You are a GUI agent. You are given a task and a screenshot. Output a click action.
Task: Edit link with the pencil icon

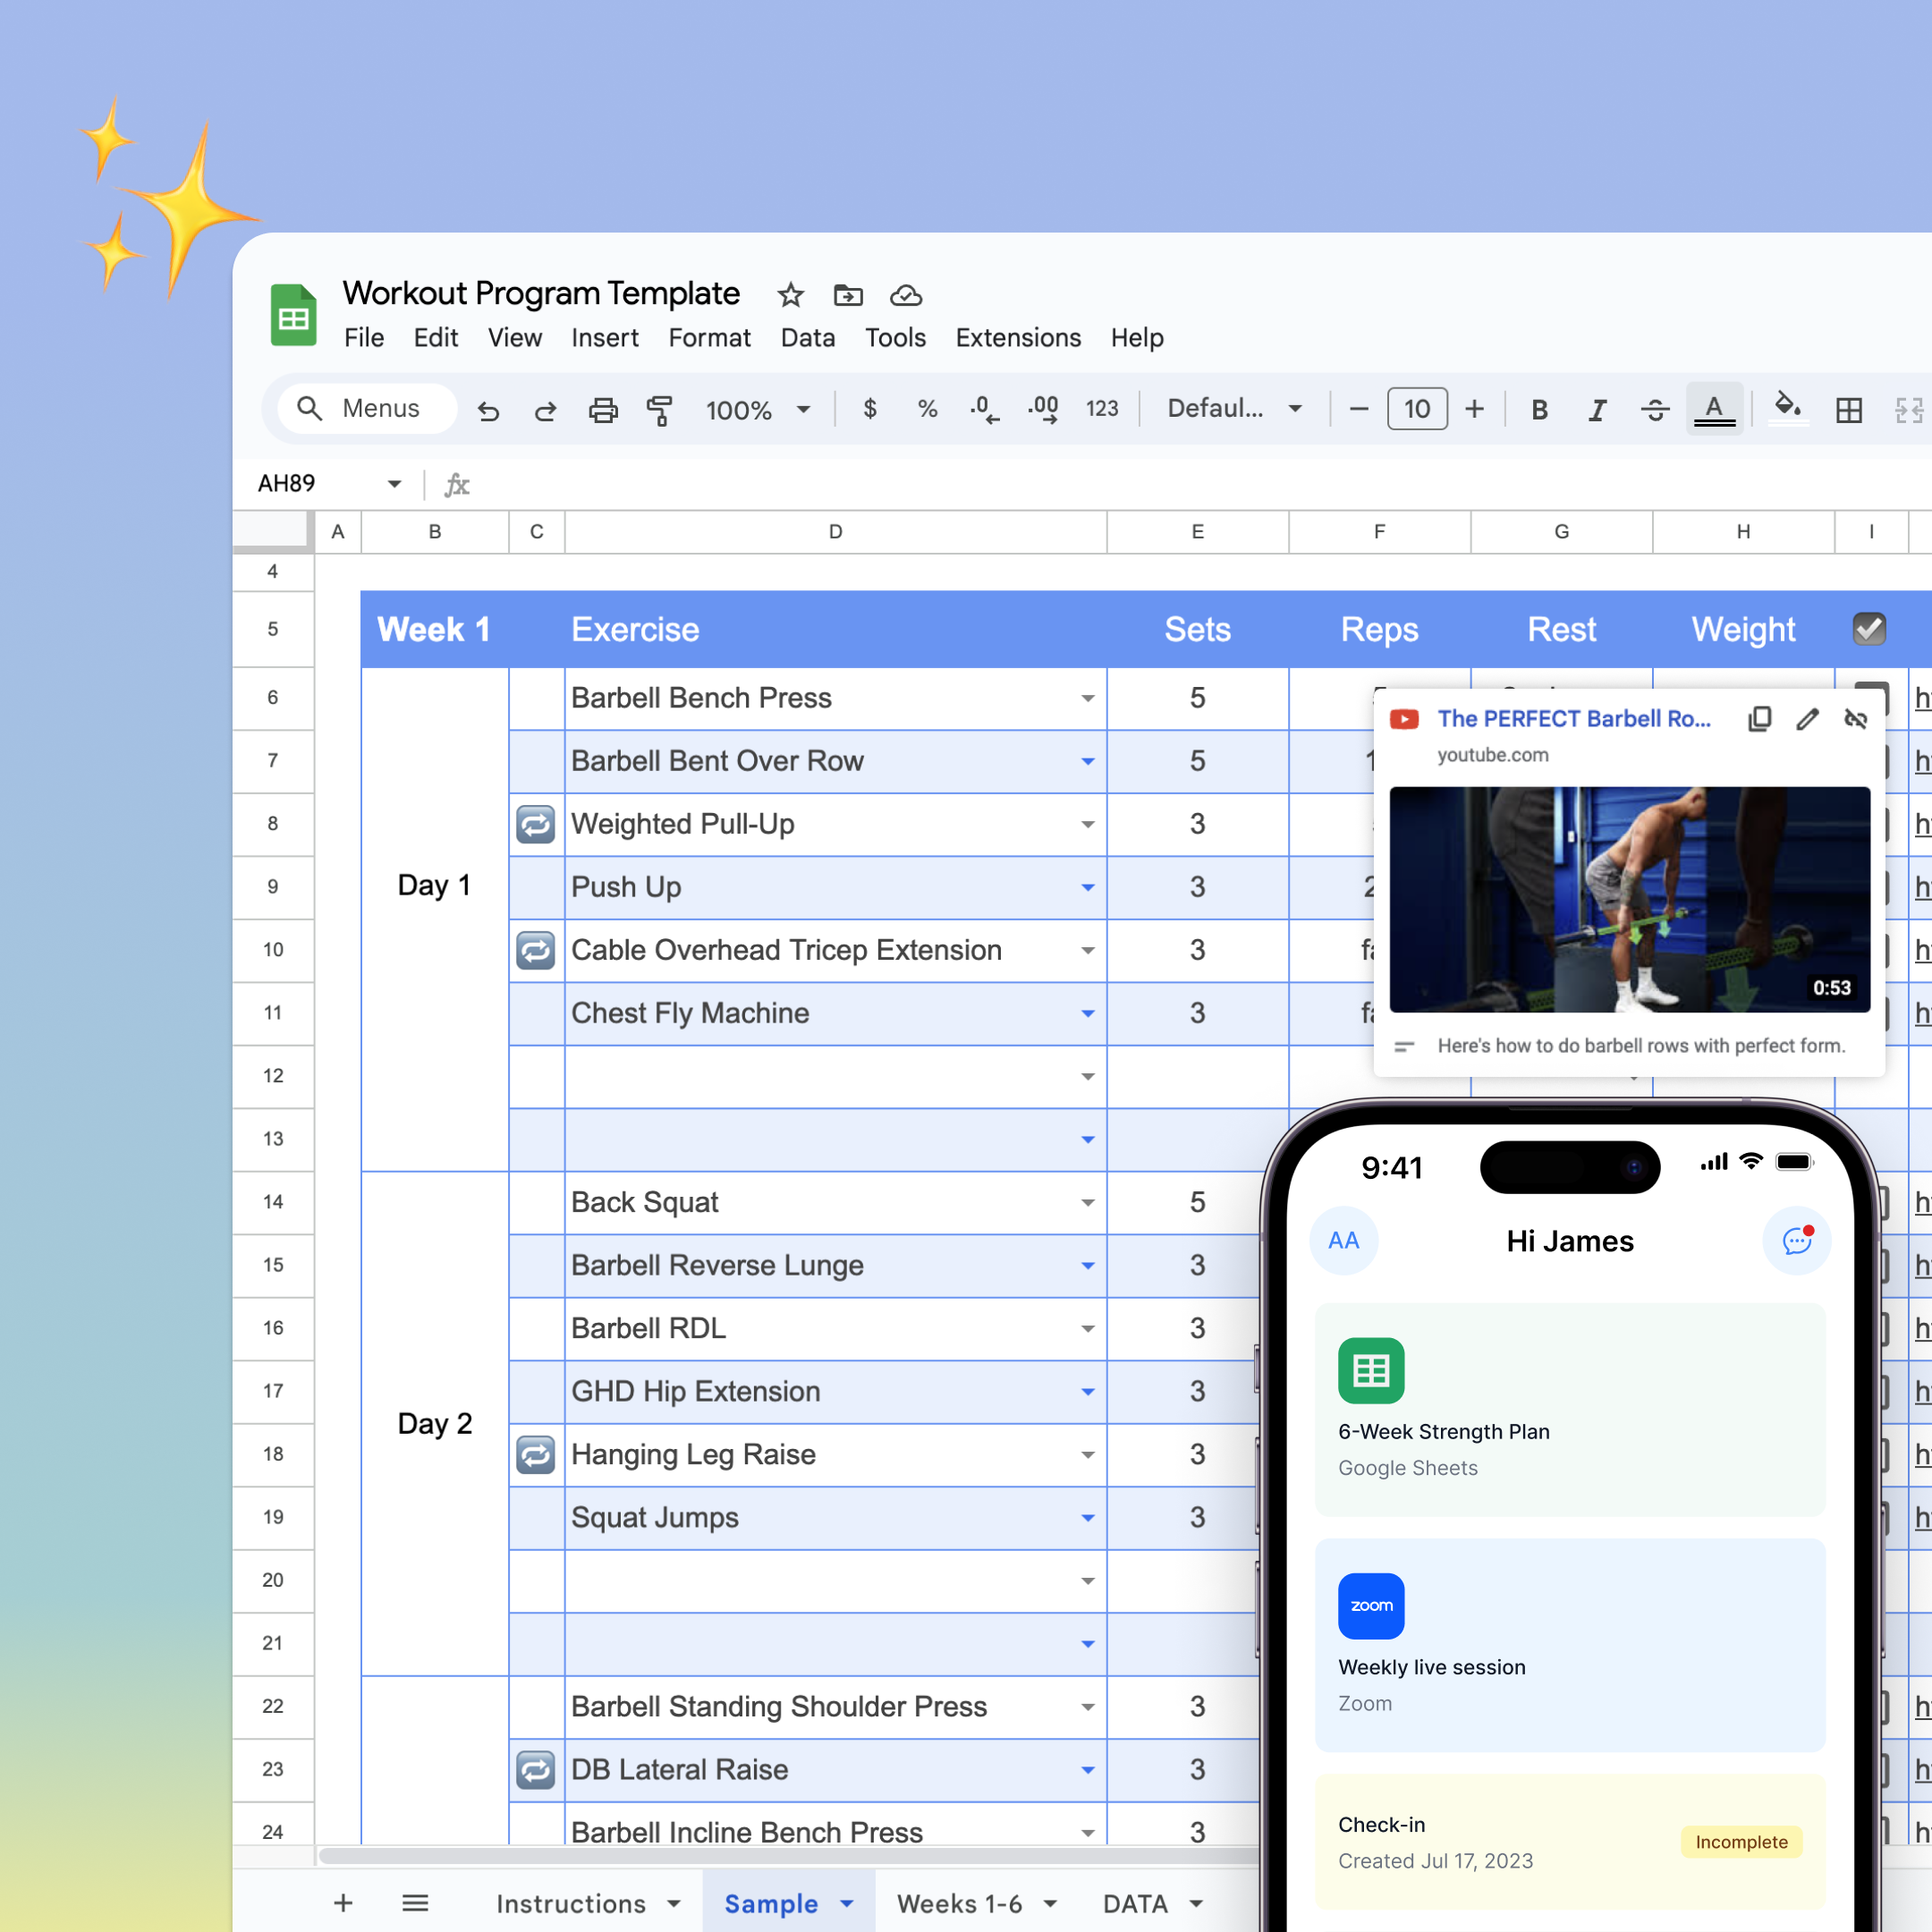[1807, 719]
